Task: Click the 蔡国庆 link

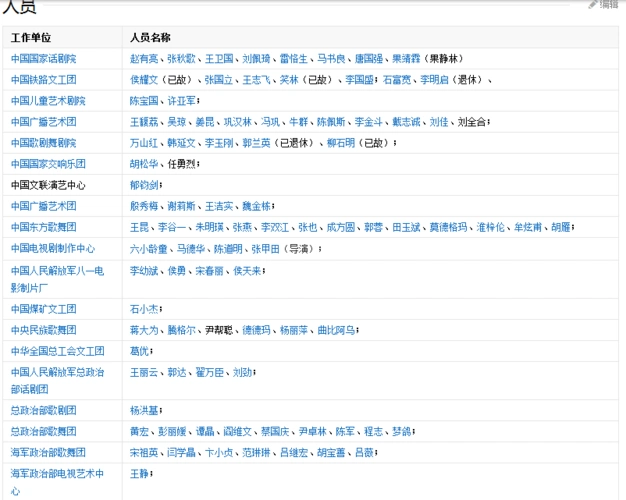Action: click(x=275, y=431)
